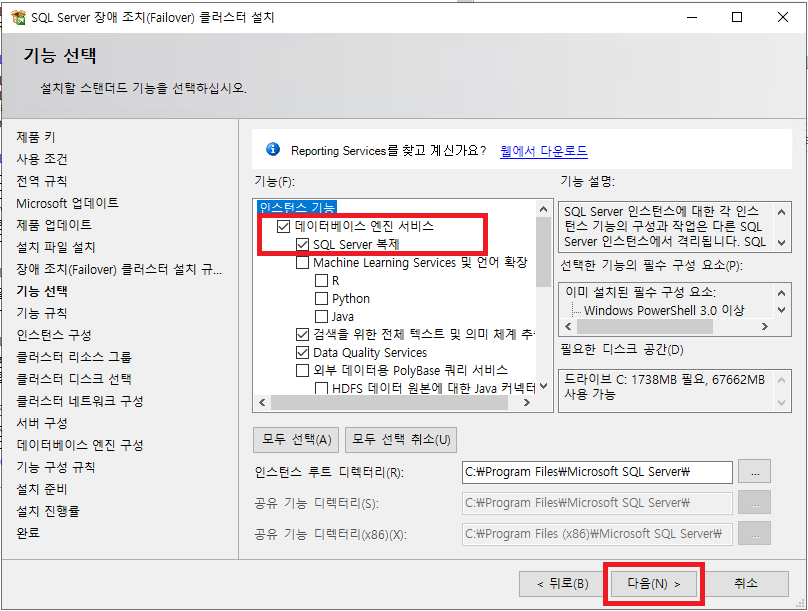Go to 전역 규칙 step
Viewport: 808px width, 611px height.
[x=42, y=181]
